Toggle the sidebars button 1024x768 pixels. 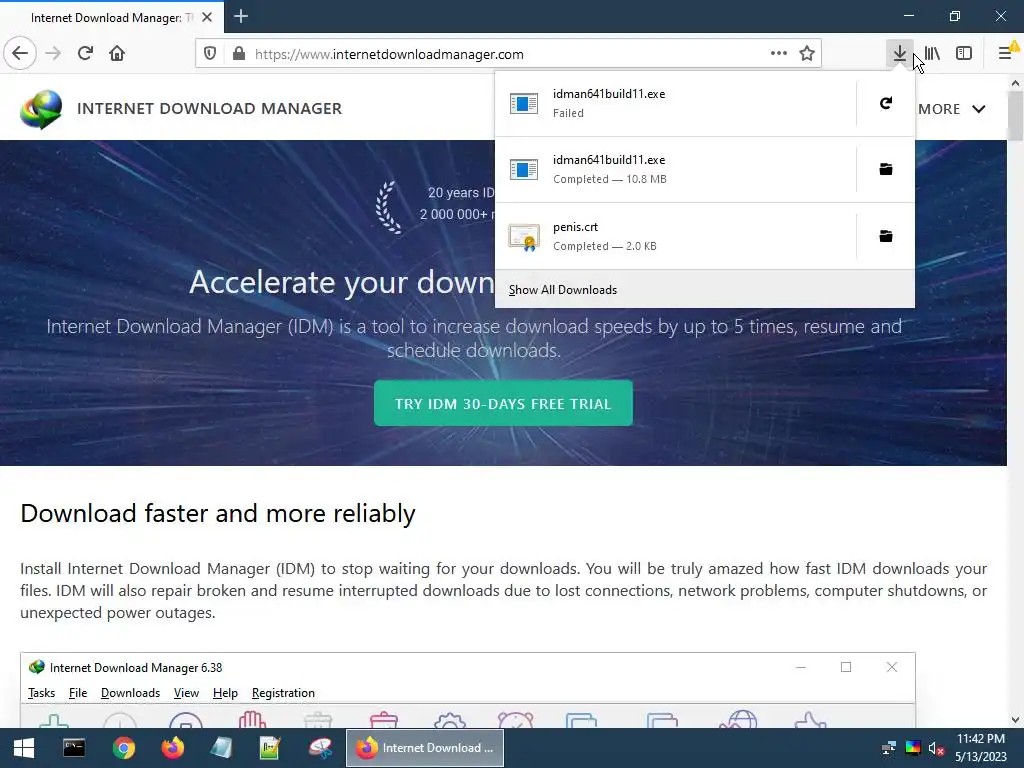pos(964,53)
